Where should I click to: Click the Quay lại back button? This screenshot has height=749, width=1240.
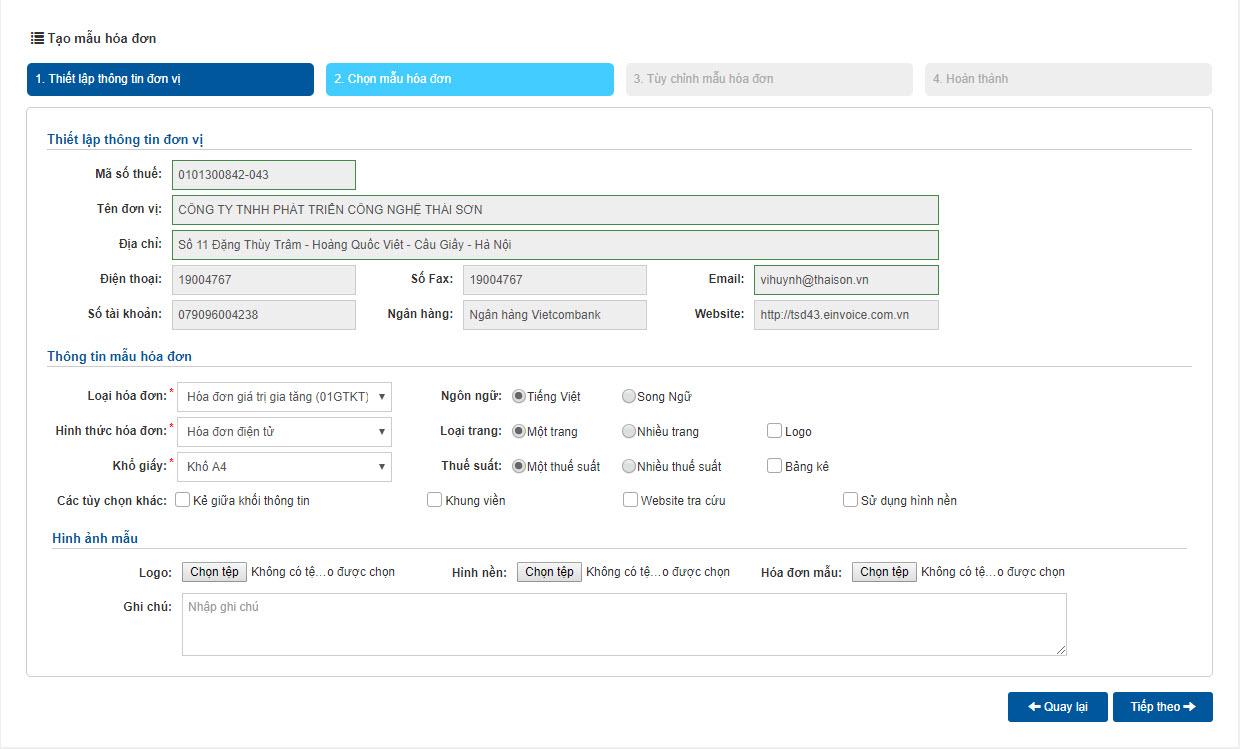(1057, 707)
